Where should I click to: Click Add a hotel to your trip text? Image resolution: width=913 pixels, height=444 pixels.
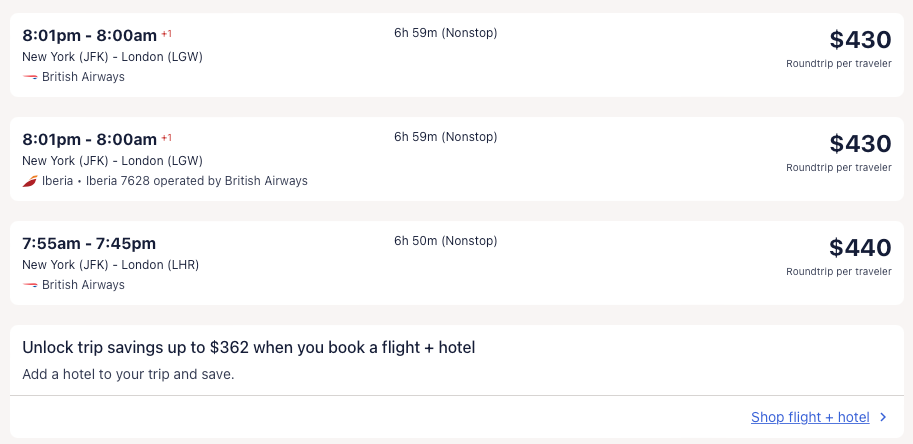click(128, 375)
